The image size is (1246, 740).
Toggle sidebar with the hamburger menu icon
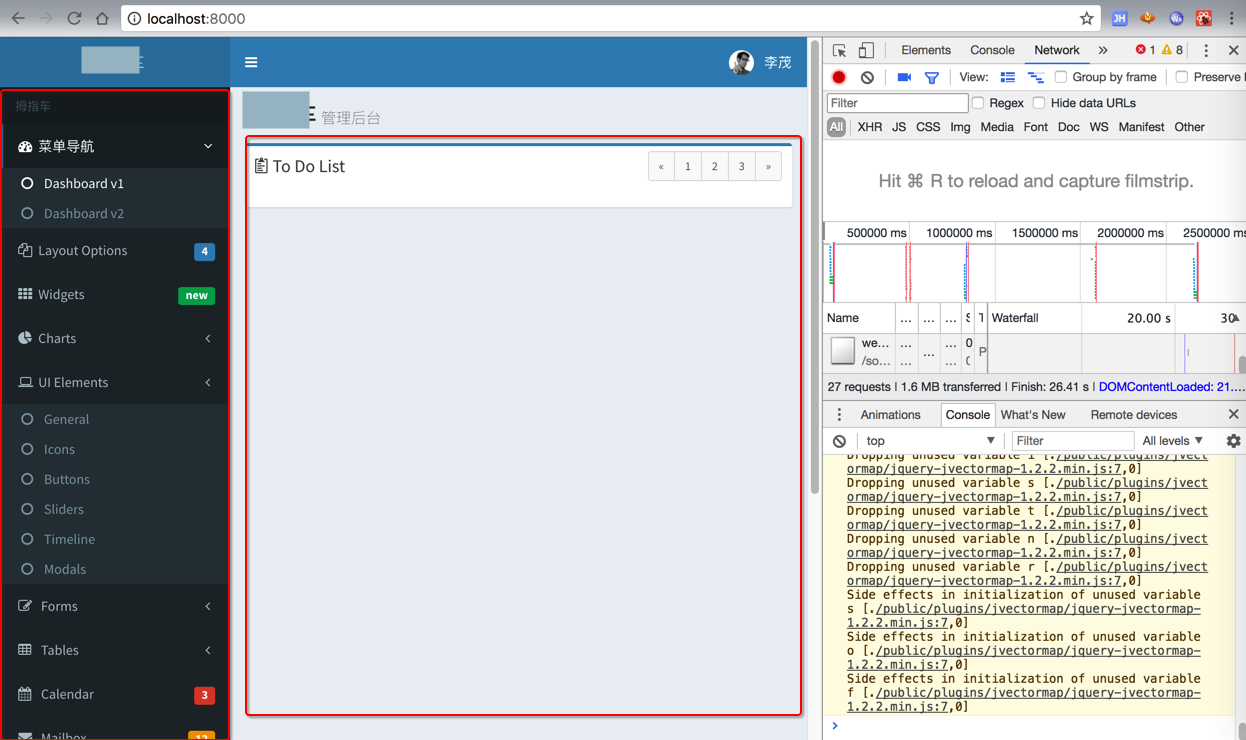251,62
